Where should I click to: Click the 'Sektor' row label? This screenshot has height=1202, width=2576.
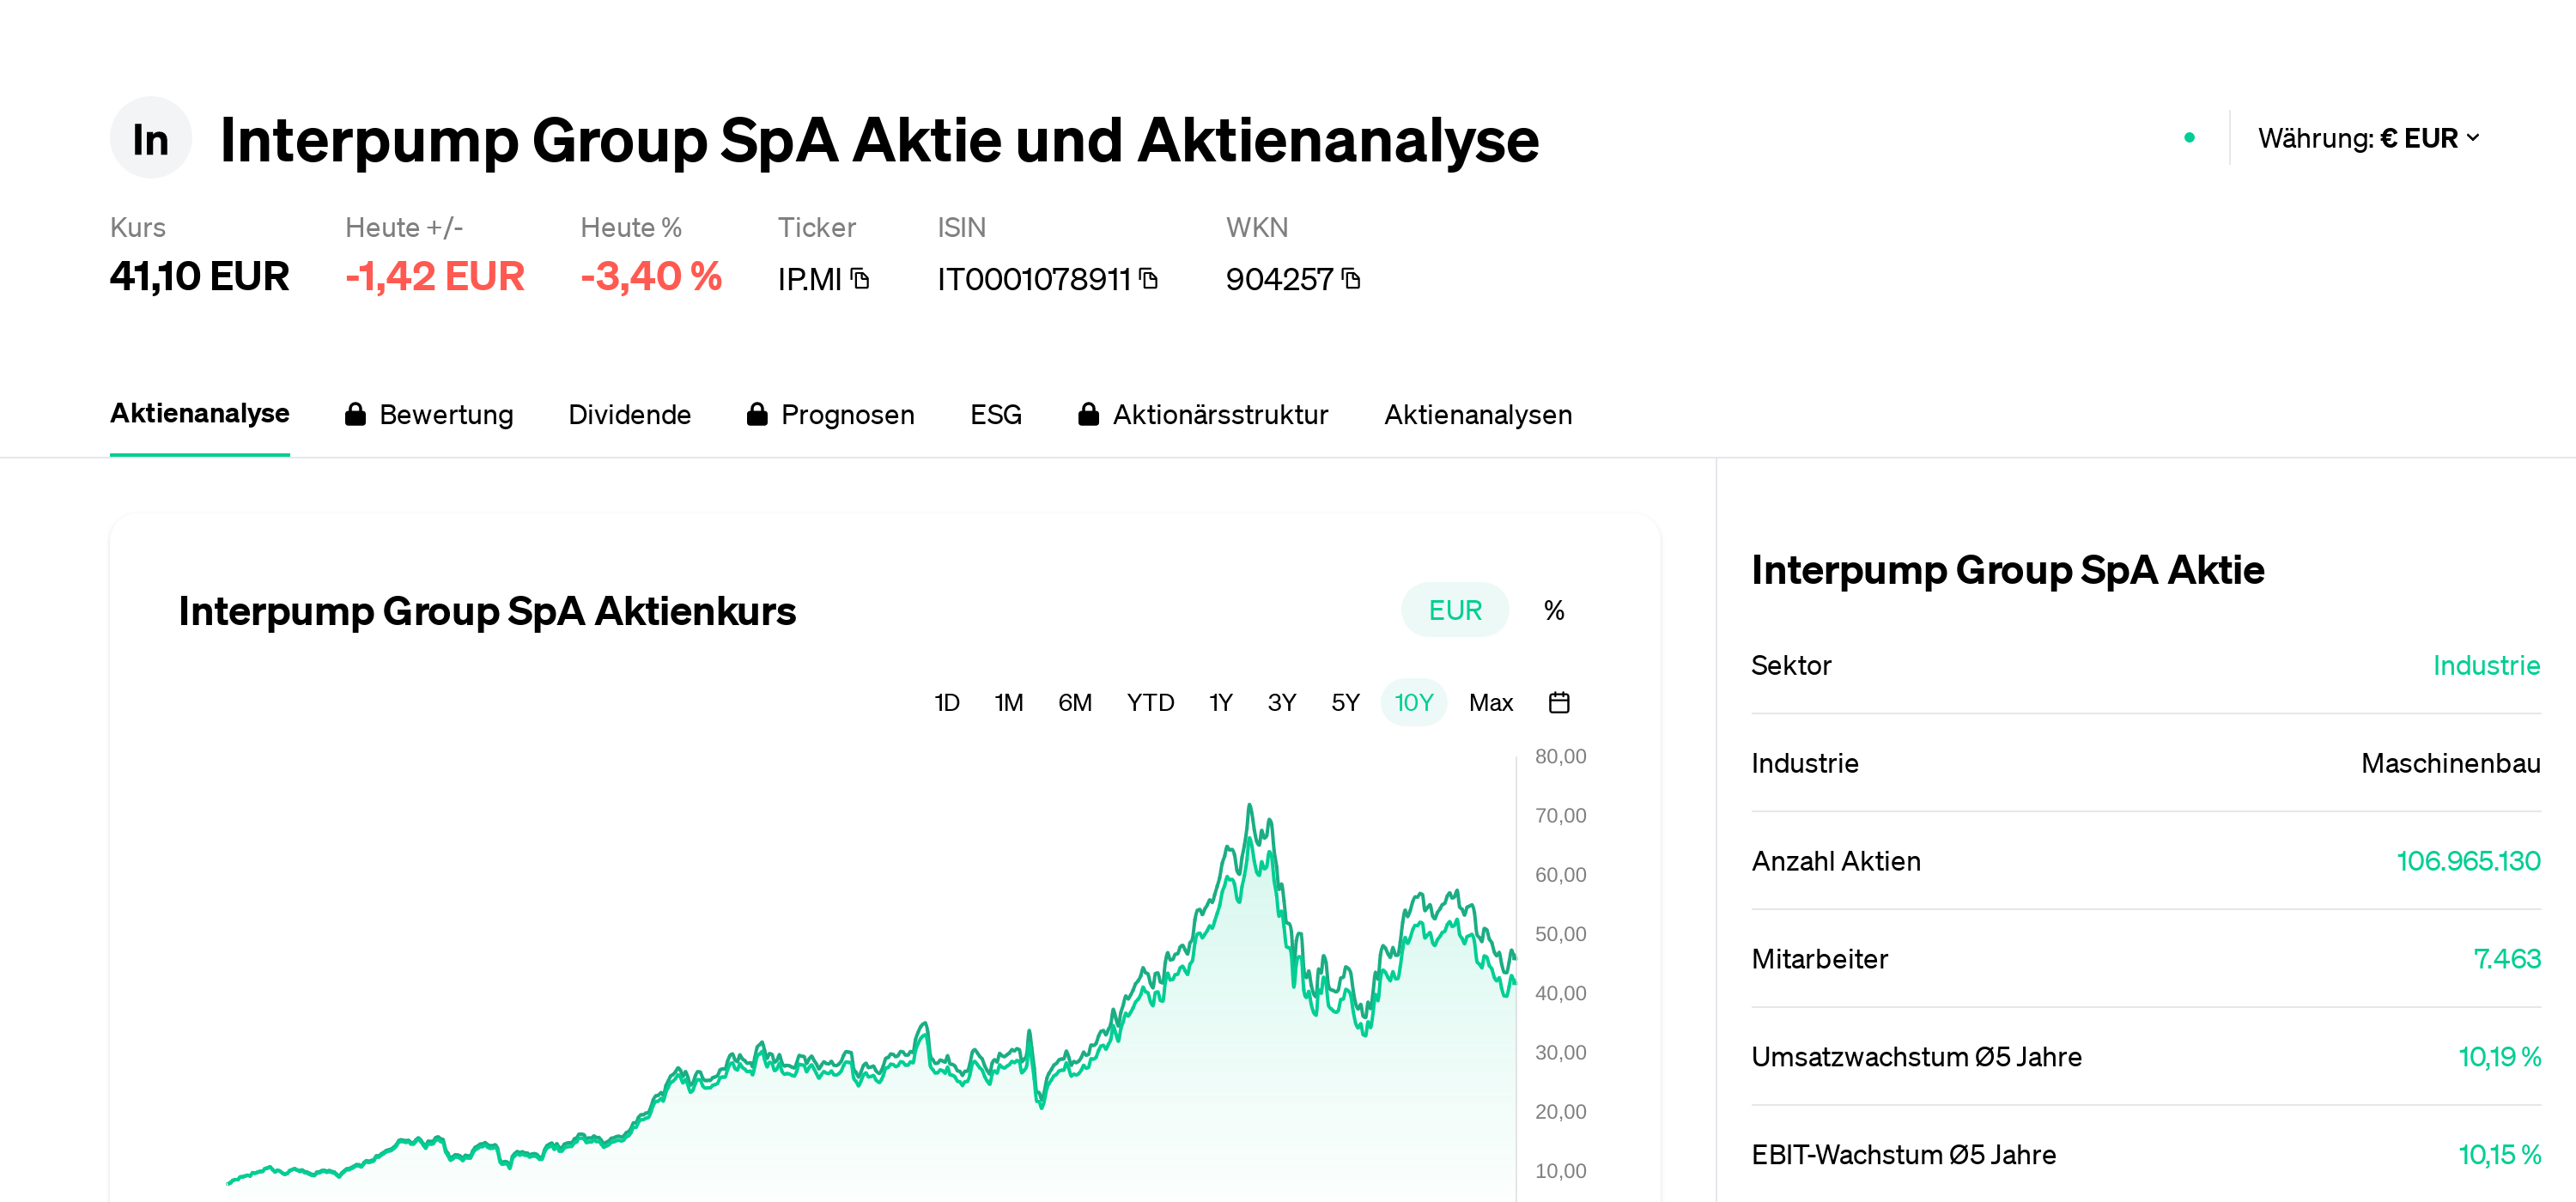[1791, 665]
